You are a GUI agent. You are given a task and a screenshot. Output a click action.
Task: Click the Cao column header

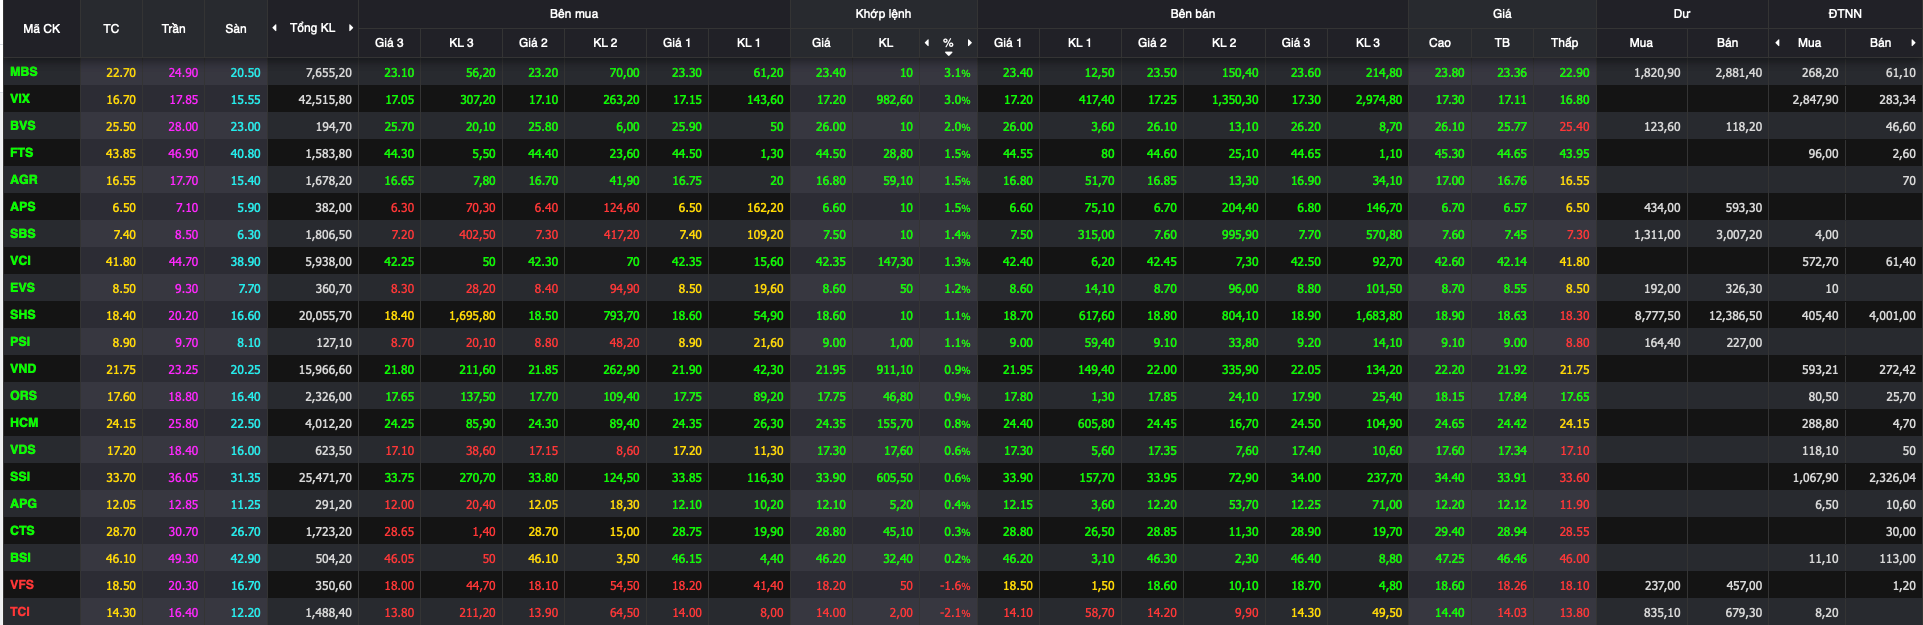(1440, 43)
